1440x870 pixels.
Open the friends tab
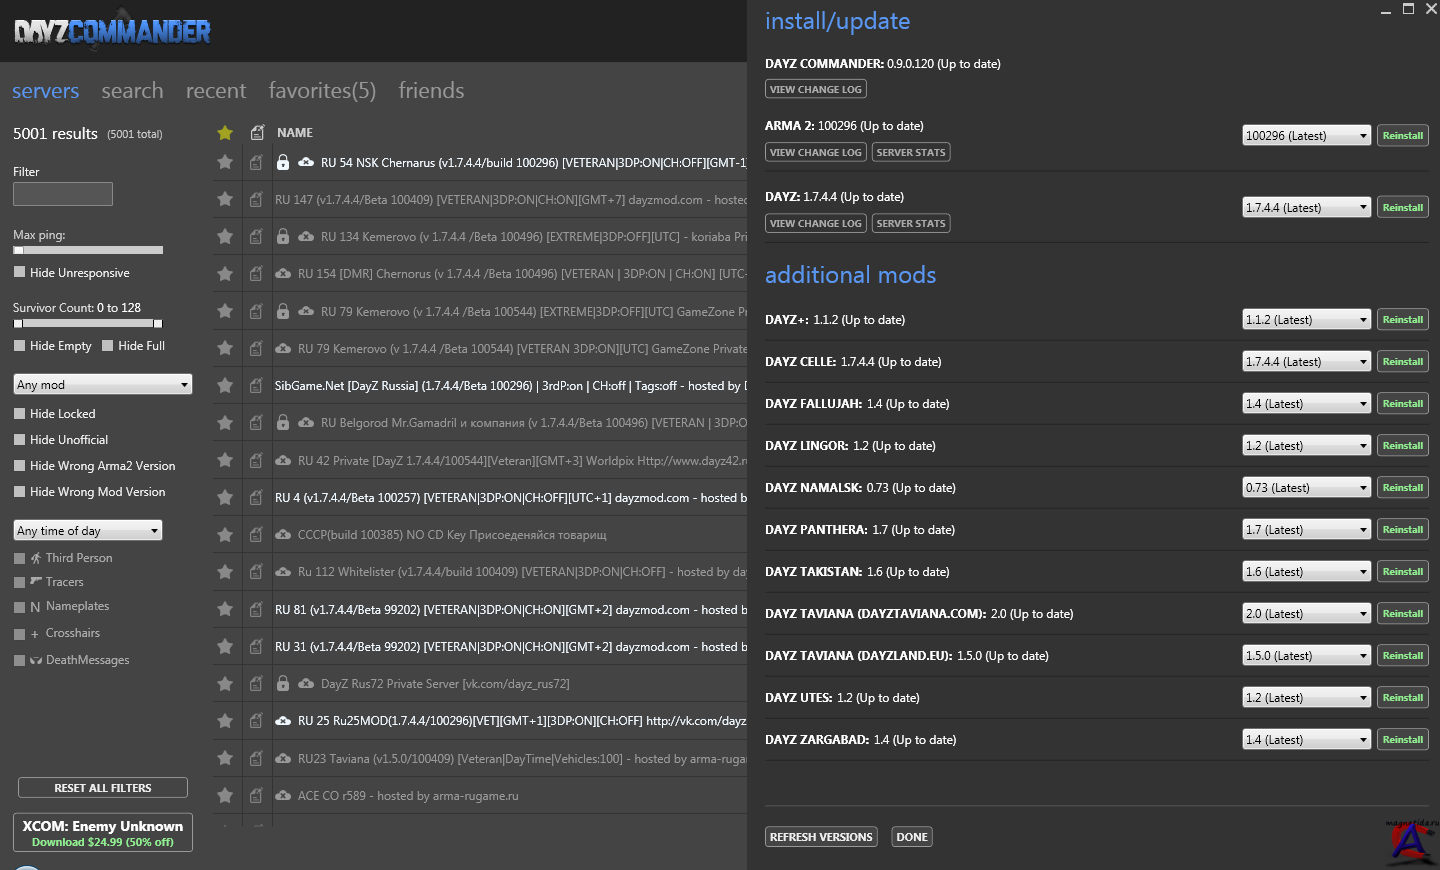431,90
